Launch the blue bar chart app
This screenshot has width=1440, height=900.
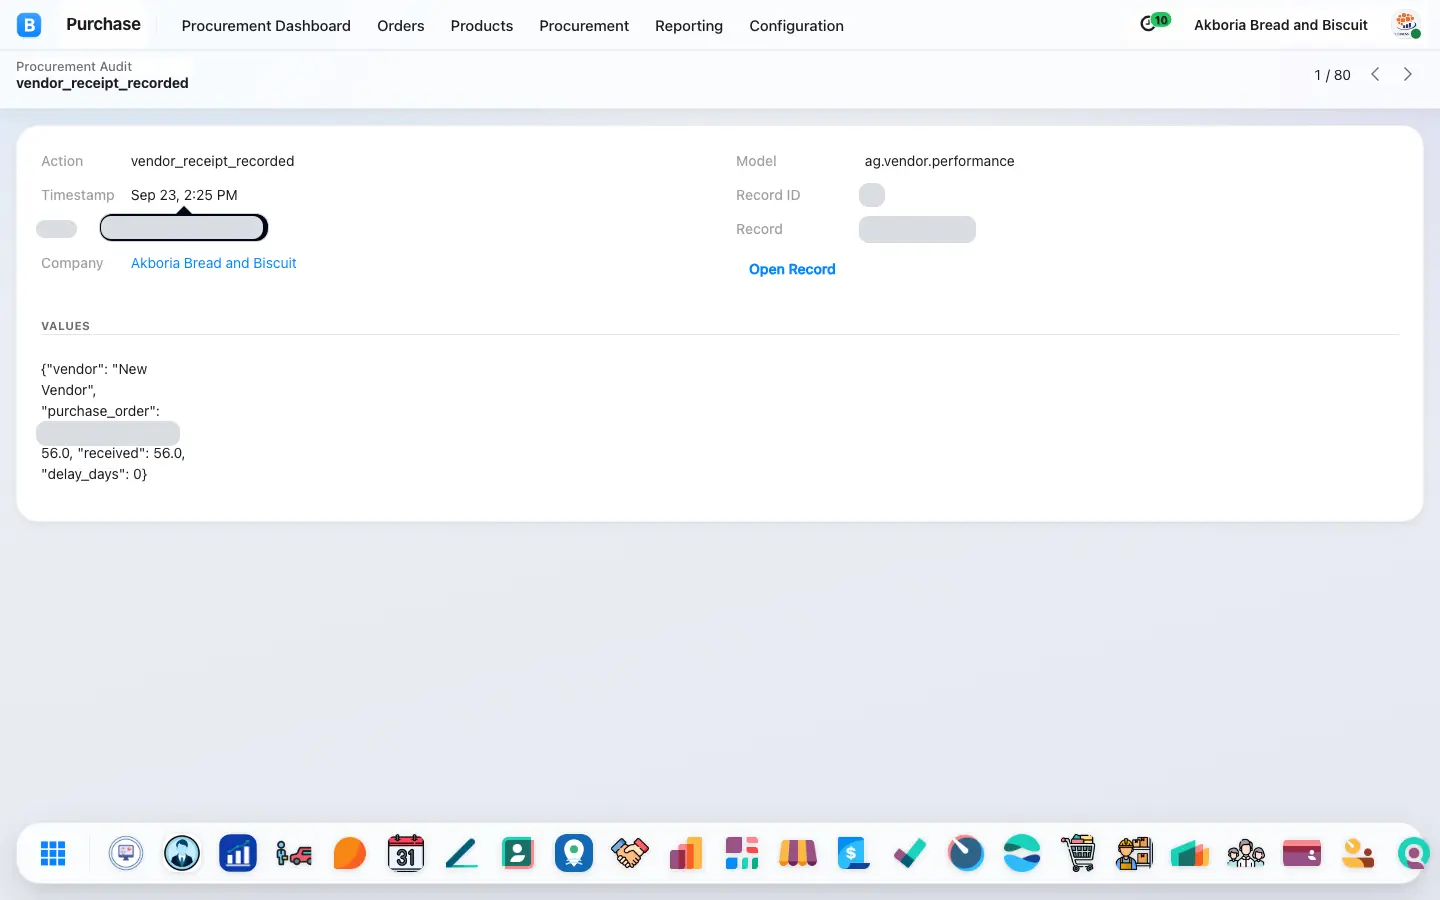pyautogui.click(x=238, y=853)
